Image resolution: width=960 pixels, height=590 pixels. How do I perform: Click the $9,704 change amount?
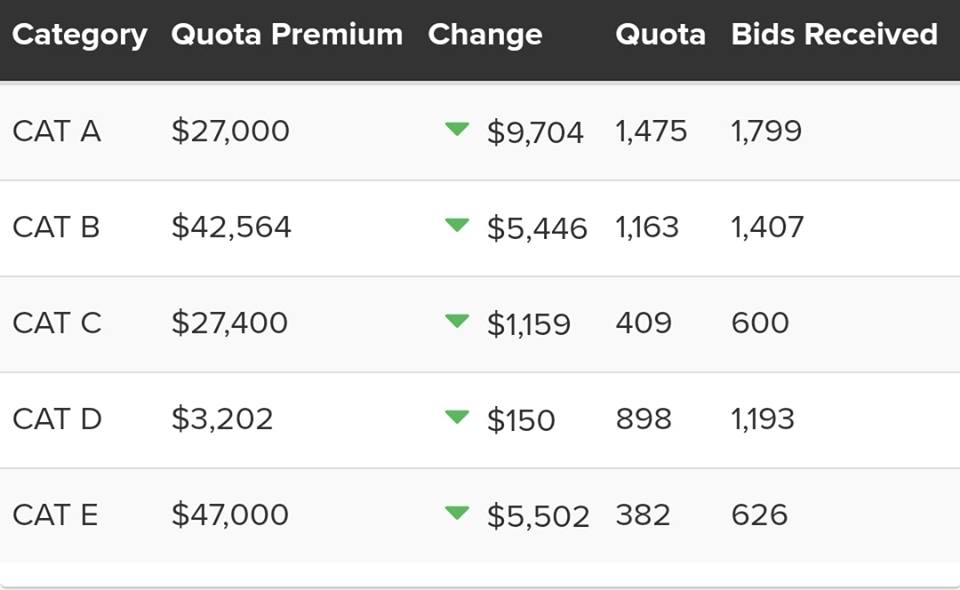coord(536,133)
